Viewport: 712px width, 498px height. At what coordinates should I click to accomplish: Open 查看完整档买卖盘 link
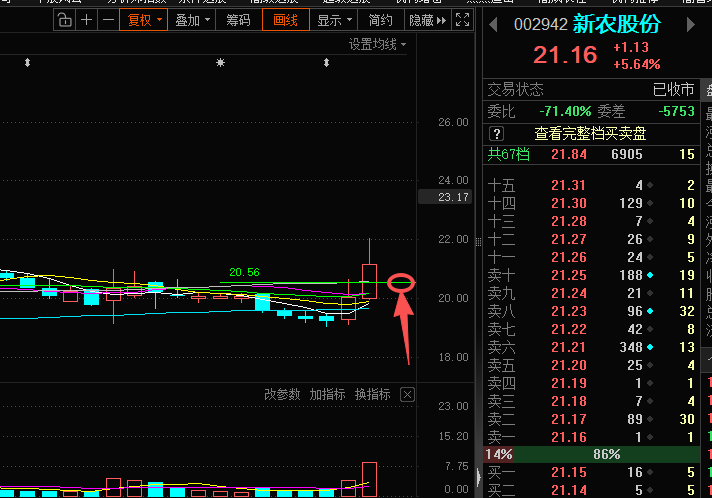pos(590,133)
